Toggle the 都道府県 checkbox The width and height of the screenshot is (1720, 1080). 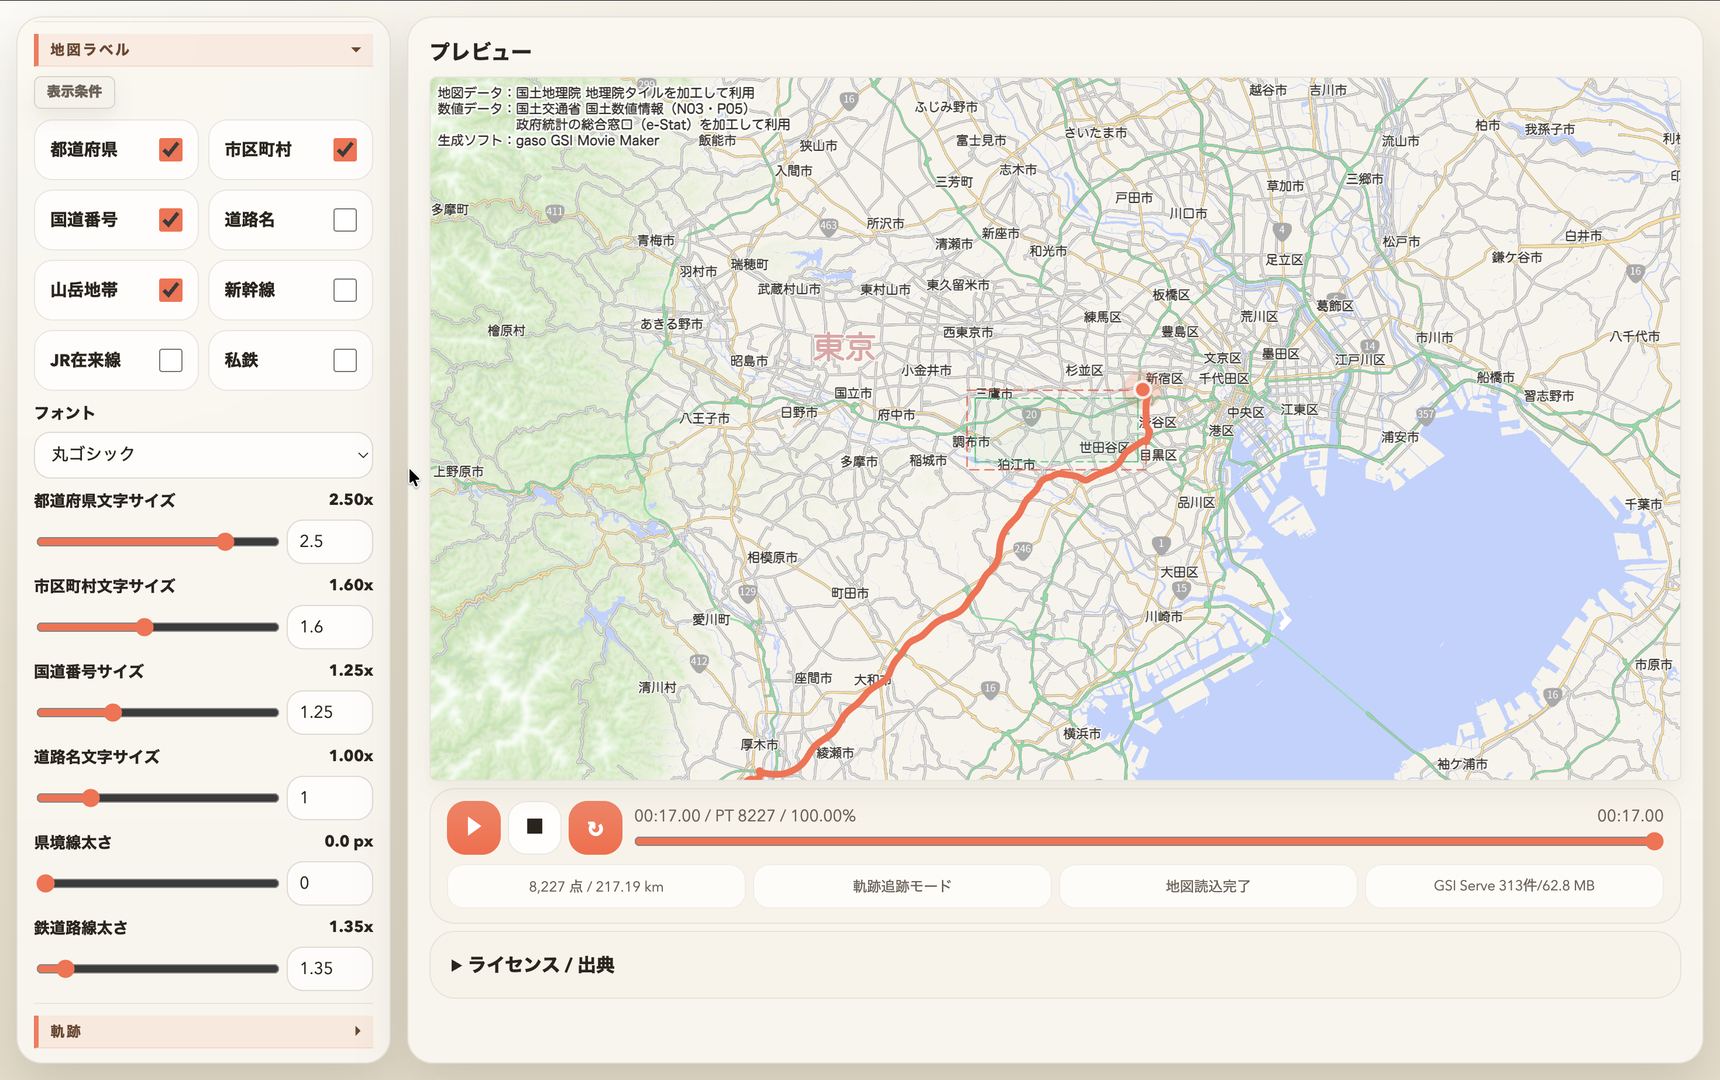[x=171, y=150]
